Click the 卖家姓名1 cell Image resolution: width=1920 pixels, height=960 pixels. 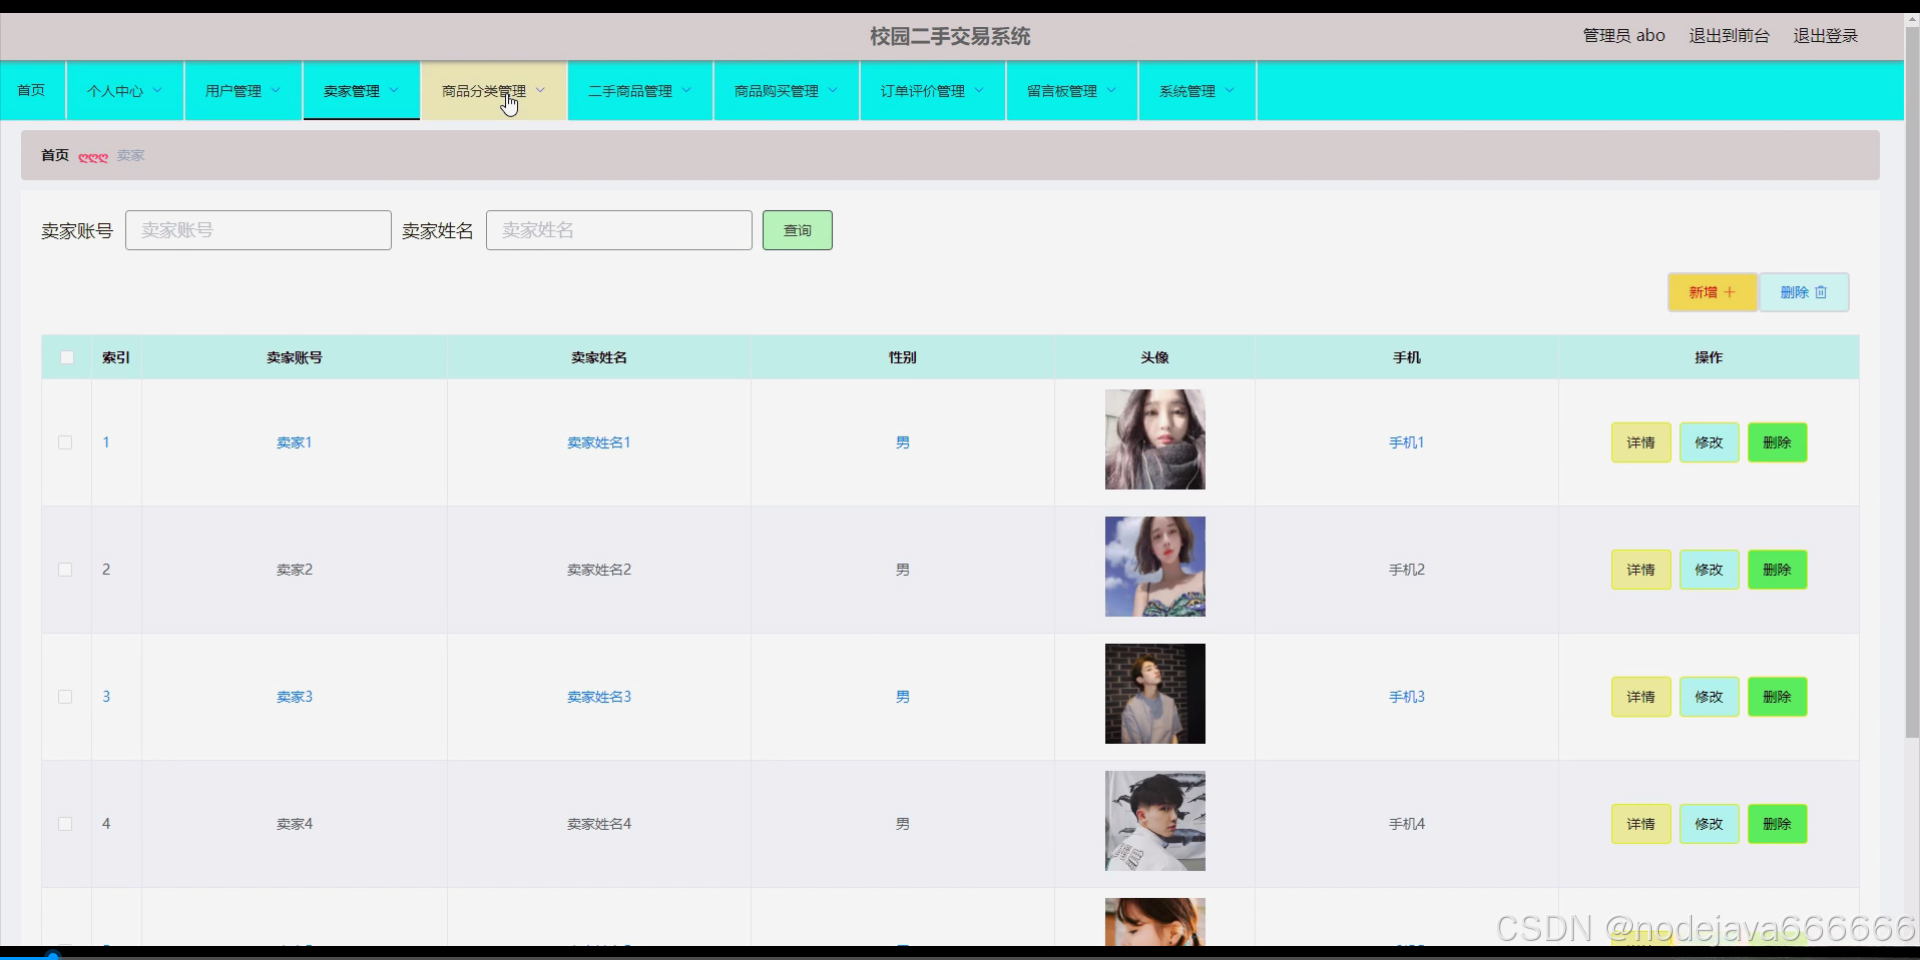coord(599,442)
